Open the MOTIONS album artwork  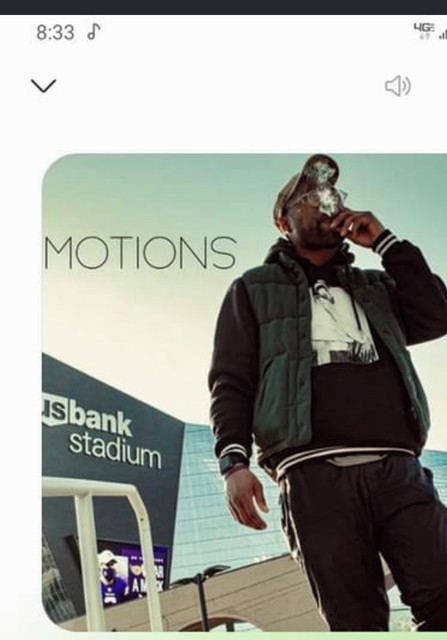click(x=244, y=392)
